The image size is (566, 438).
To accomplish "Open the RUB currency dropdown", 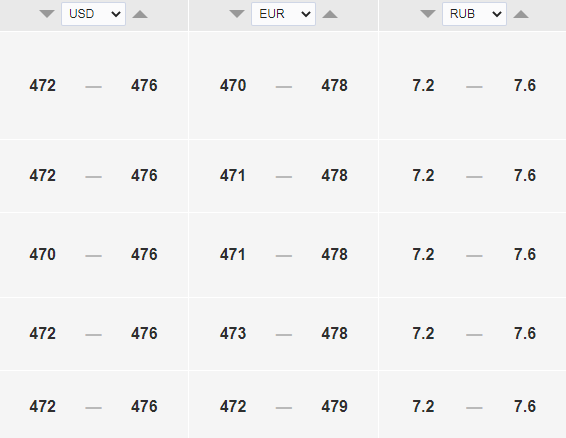I will click(x=474, y=14).
